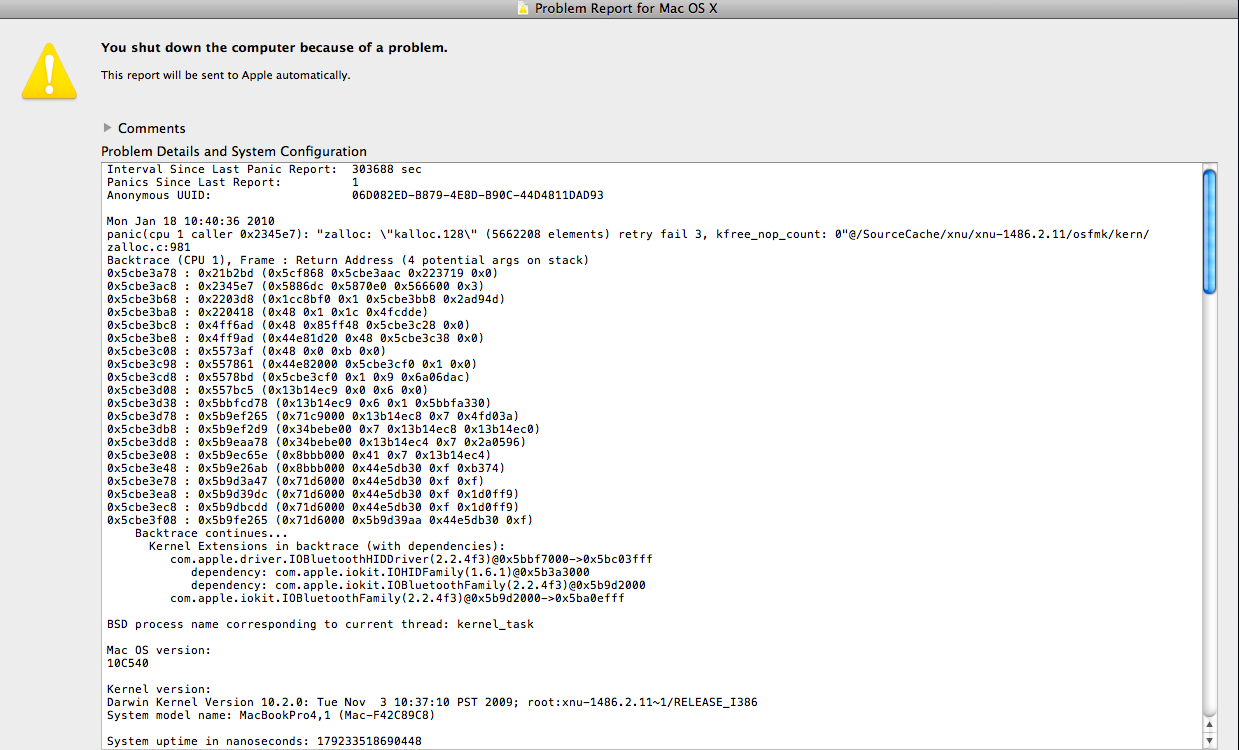
Task: Click the "Panics Since Last Report" line
Action: pyautogui.click(x=232, y=183)
